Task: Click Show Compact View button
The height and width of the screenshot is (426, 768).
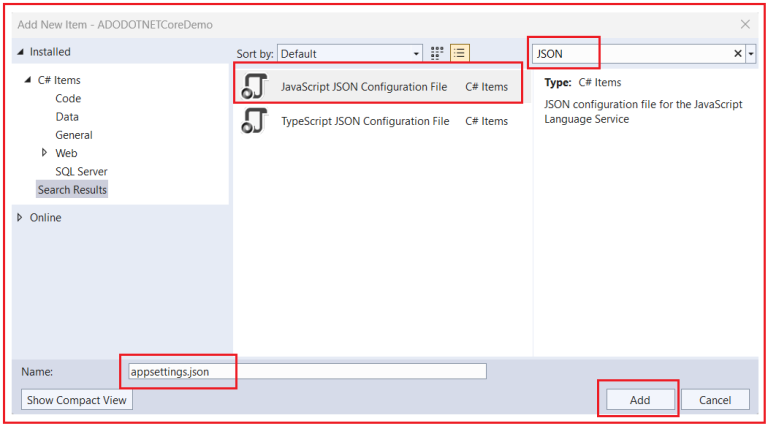Action: 77,400
